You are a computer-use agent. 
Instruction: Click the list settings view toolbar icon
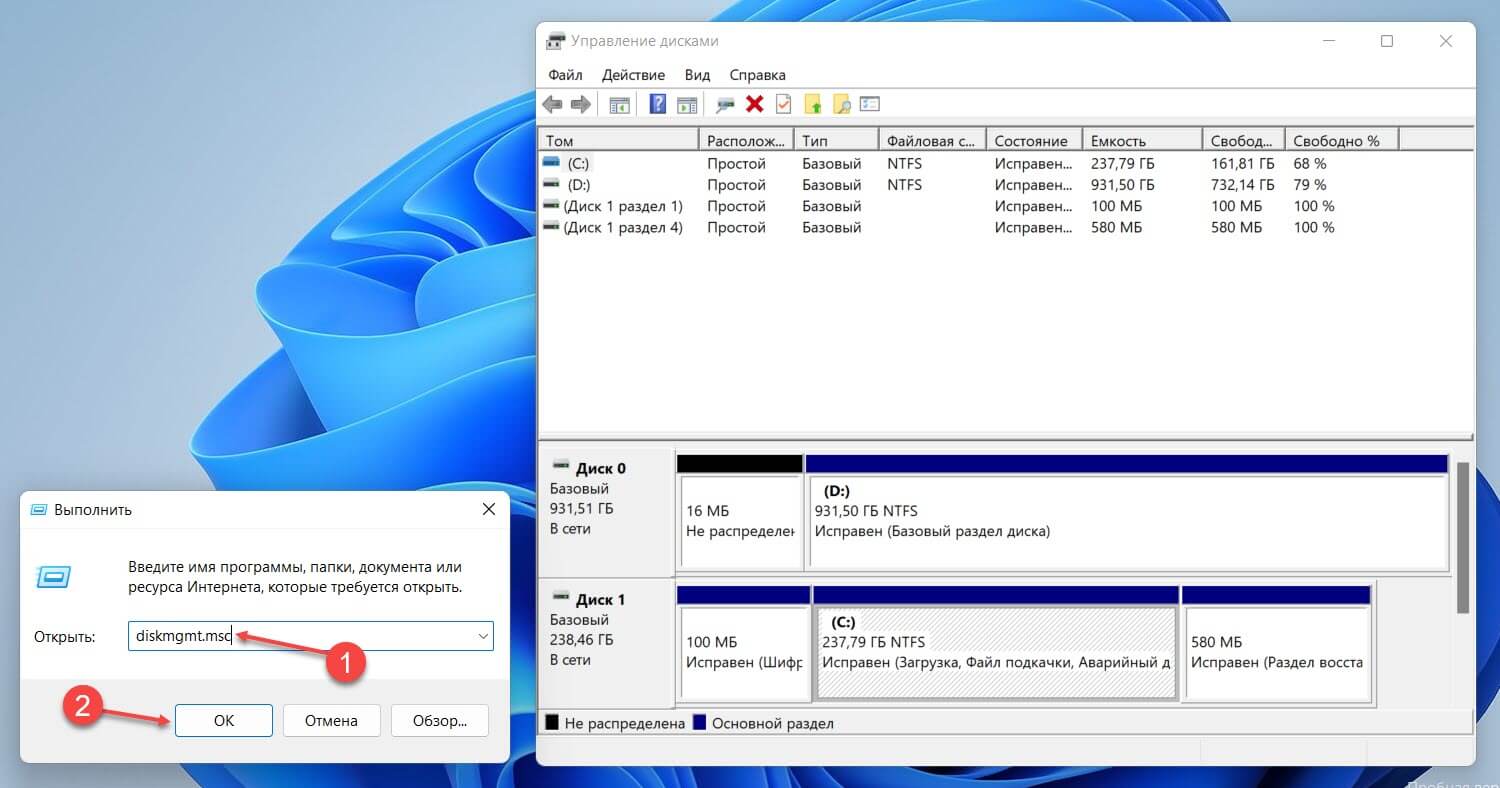(869, 104)
